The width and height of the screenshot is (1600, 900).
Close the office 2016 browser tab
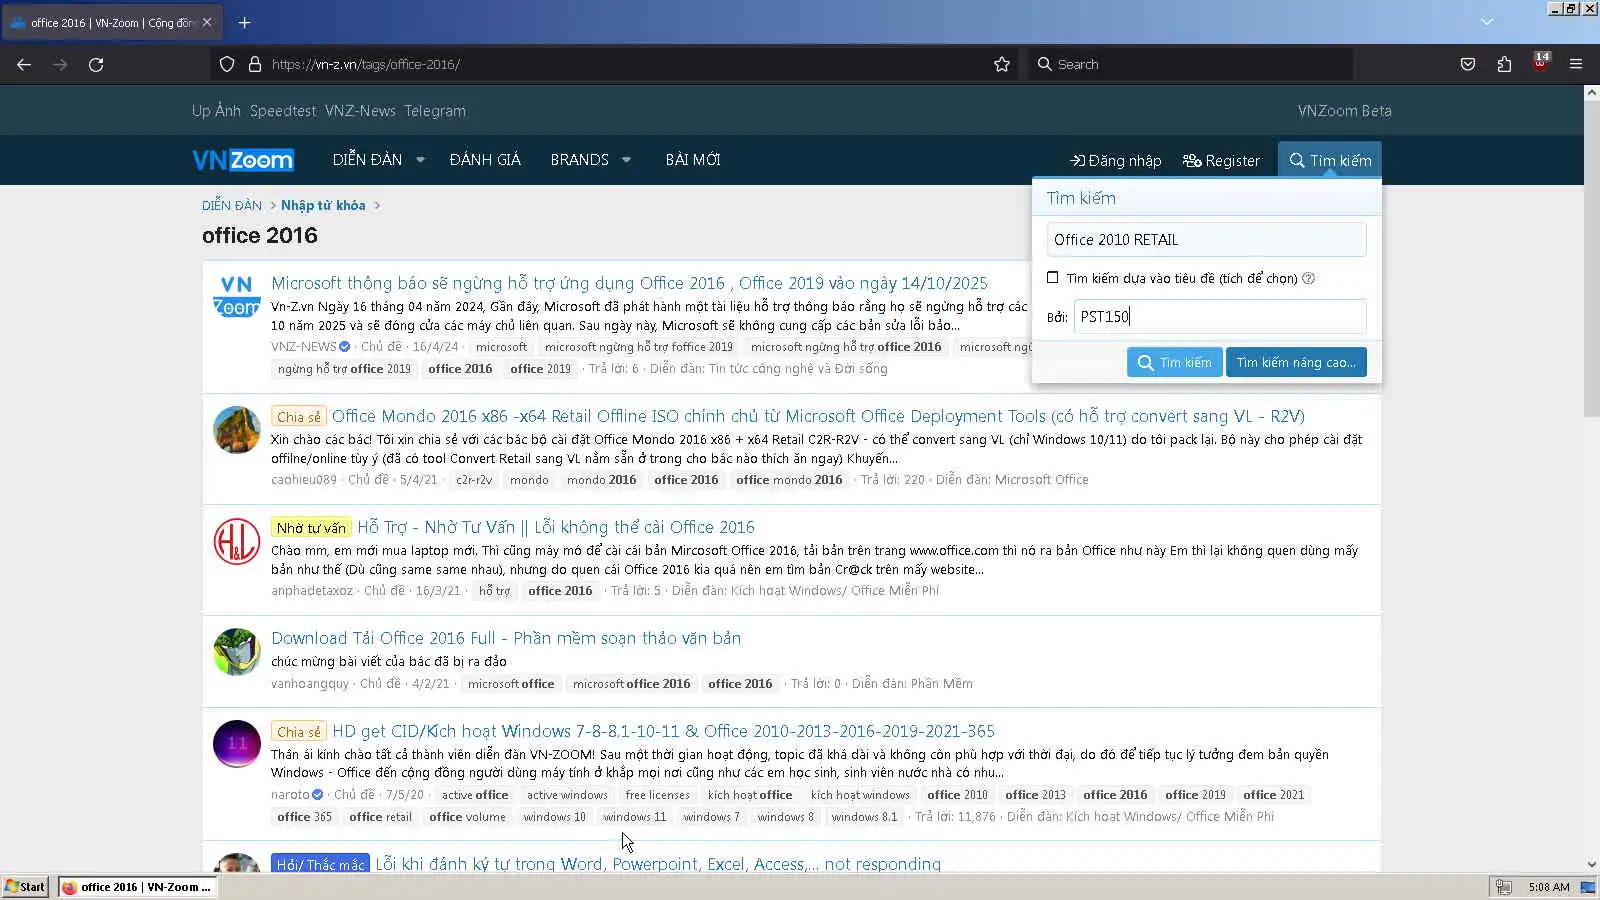[207, 22]
